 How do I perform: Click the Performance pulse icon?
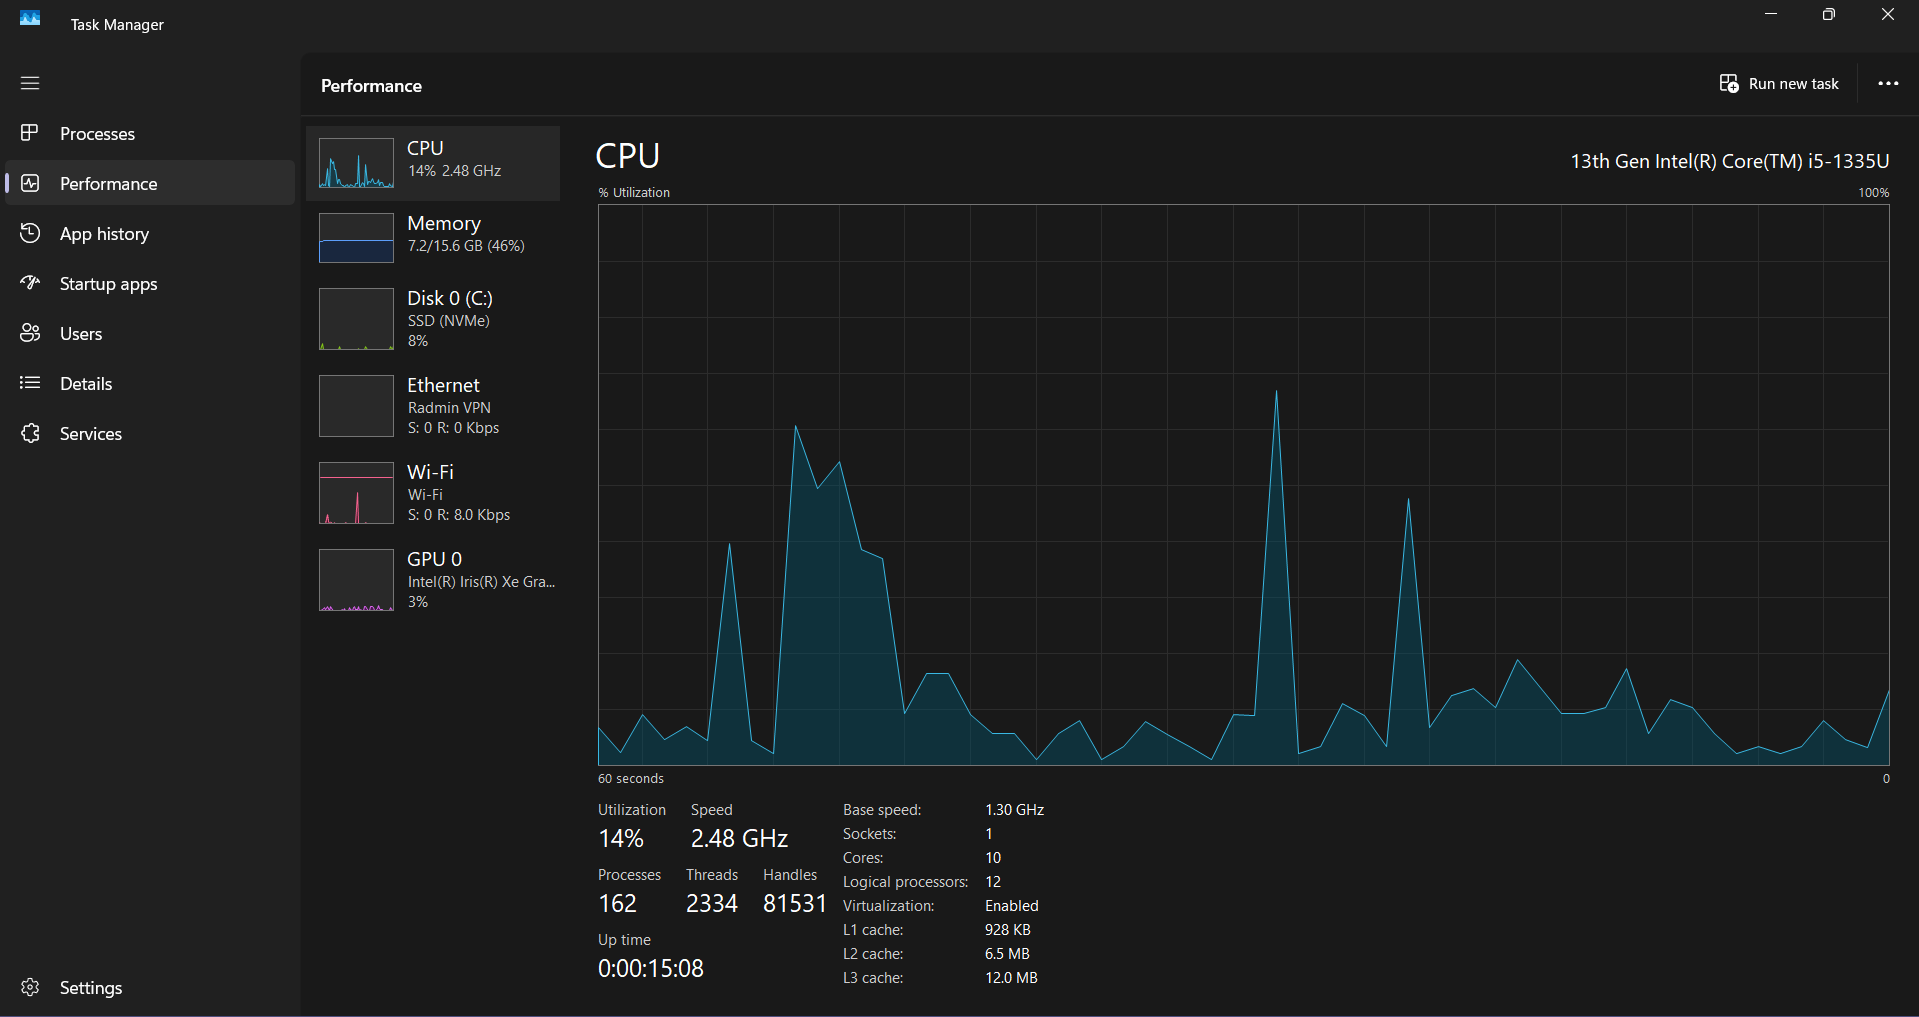point(30,183)
